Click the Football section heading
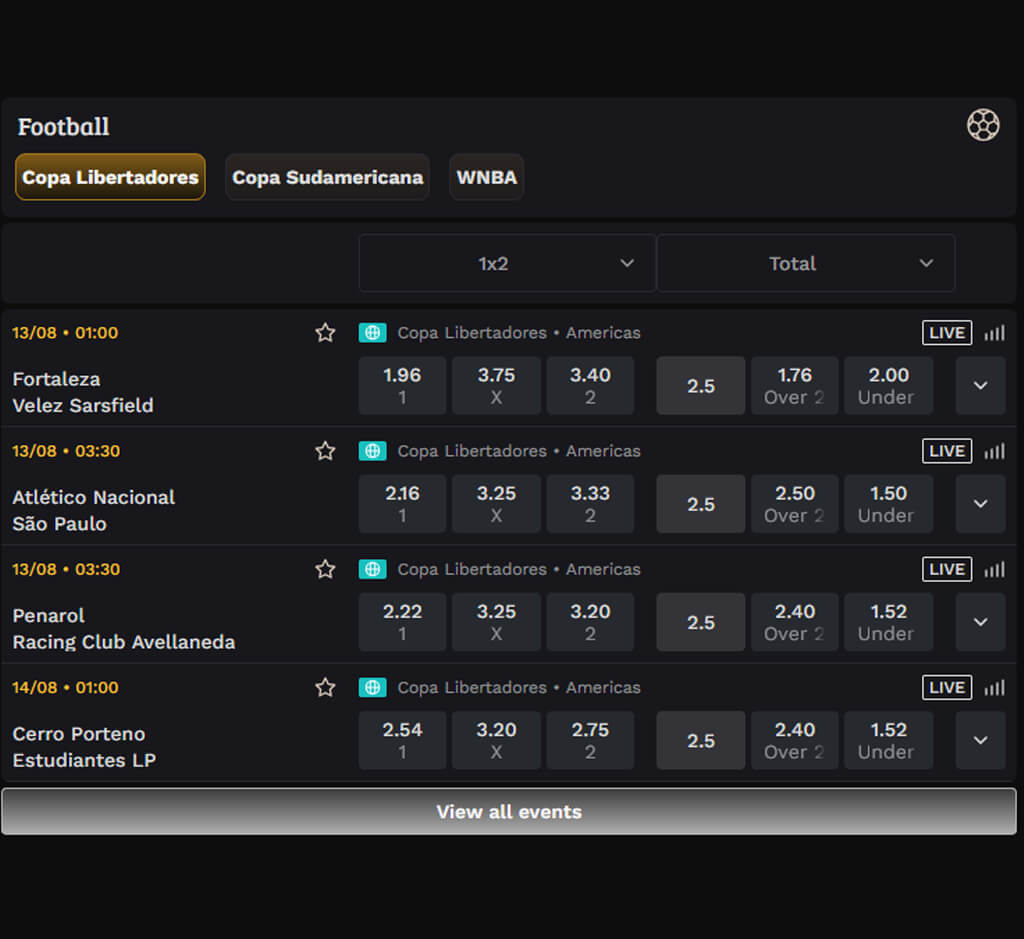Screen dimensions: 1024x939 (x=63, y=127)
